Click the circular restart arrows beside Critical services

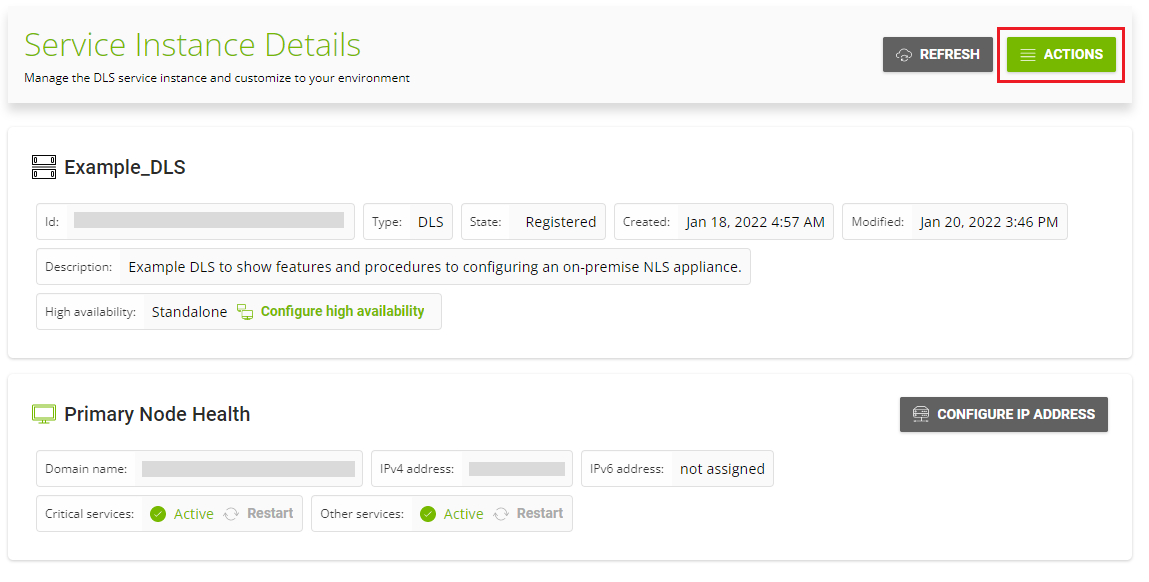tap(233, 513)
